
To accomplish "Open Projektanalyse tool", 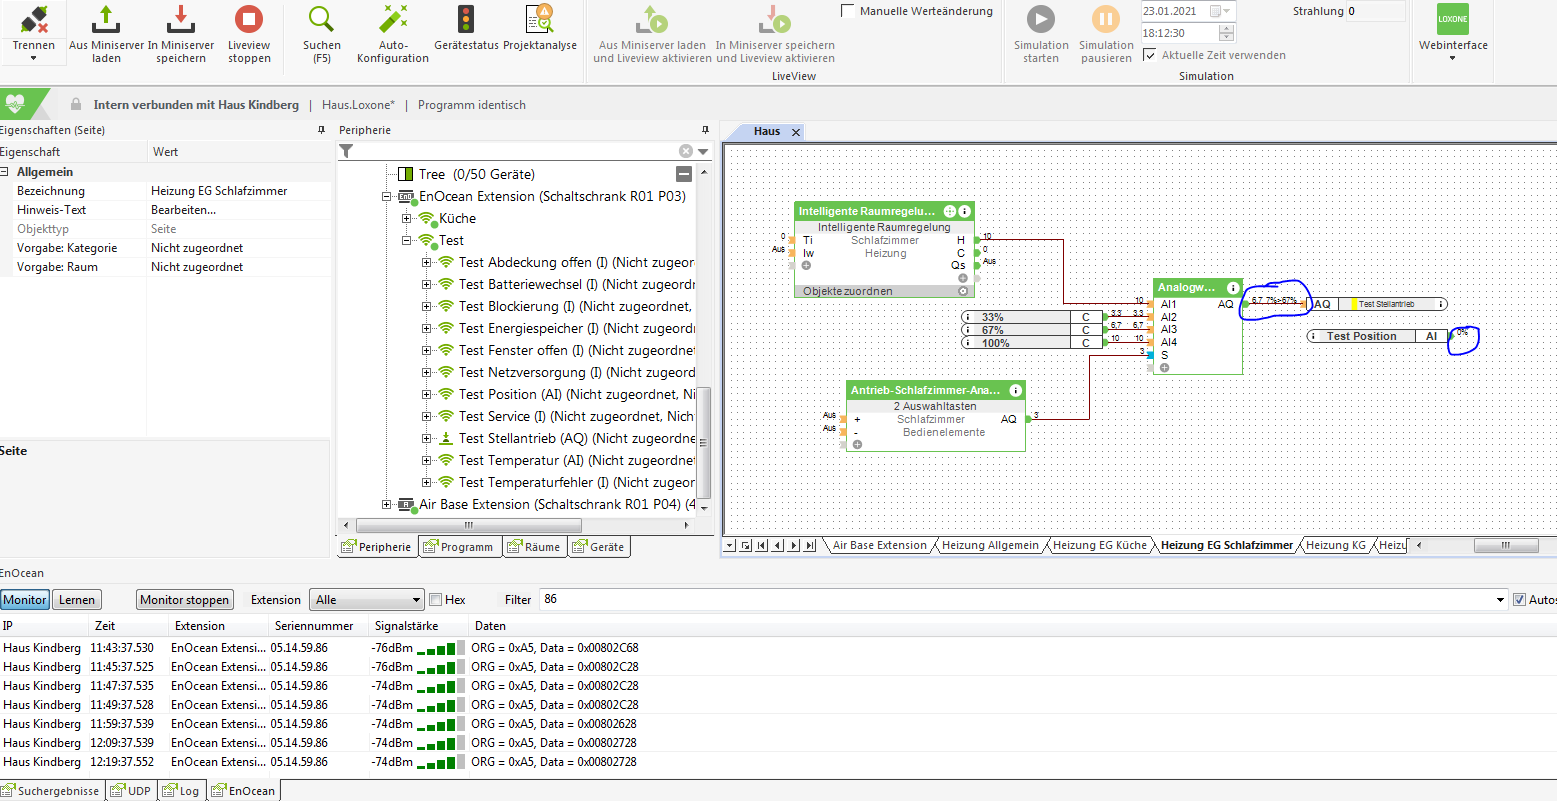I will (539, 20).
